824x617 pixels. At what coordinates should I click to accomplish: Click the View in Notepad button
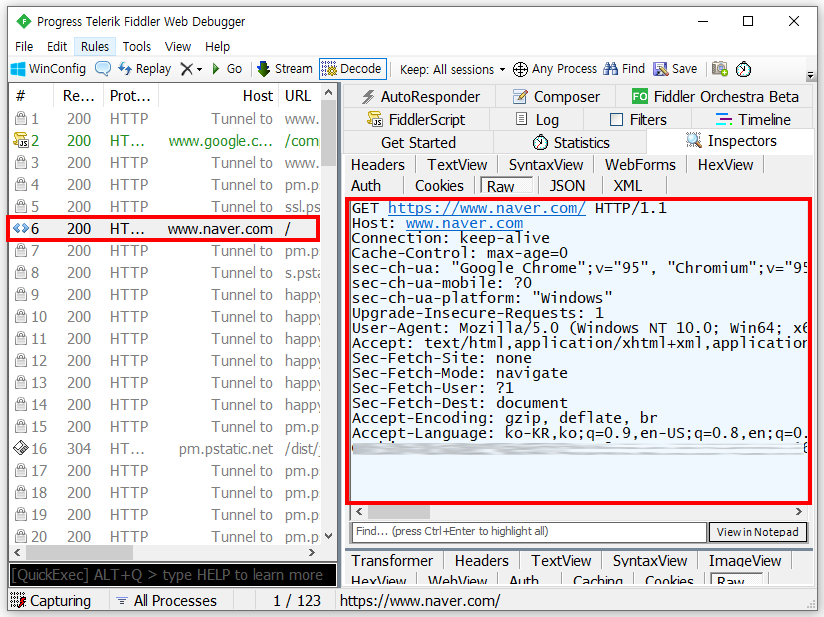(757, 532)
